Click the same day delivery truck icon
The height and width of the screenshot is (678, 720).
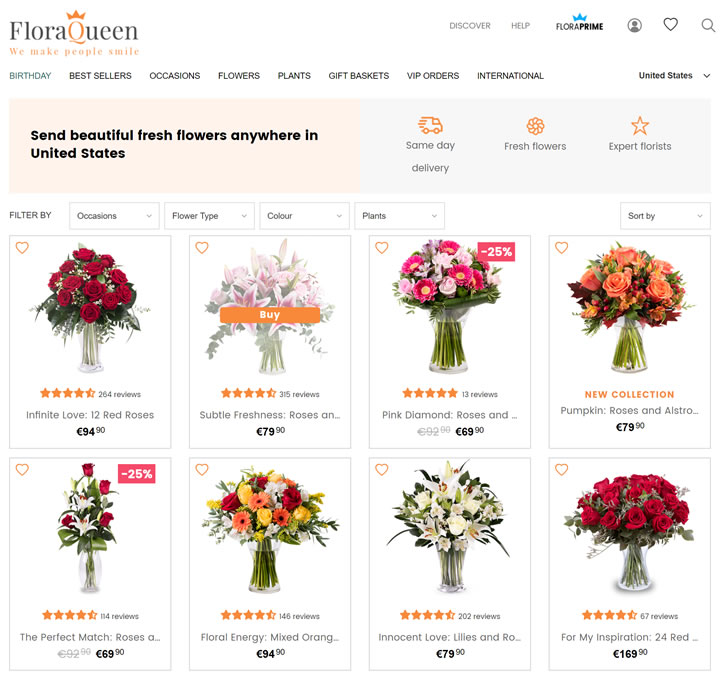[430, 125]
